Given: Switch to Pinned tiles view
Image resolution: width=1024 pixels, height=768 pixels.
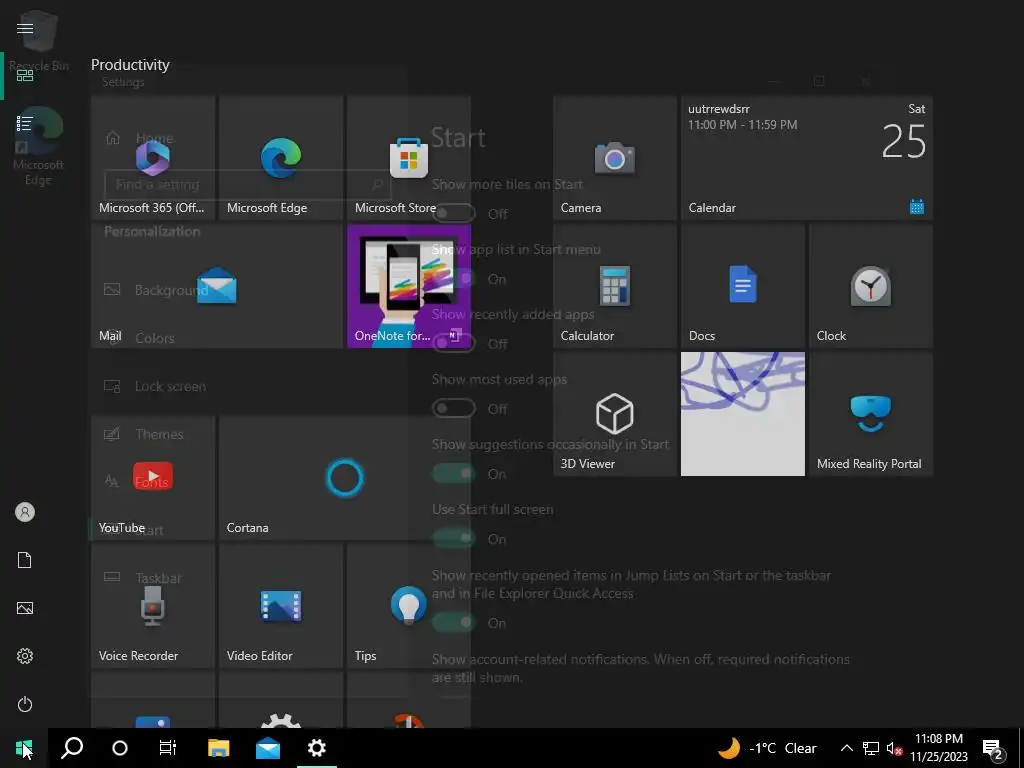Looking at the screenshot, I should 25,76.
